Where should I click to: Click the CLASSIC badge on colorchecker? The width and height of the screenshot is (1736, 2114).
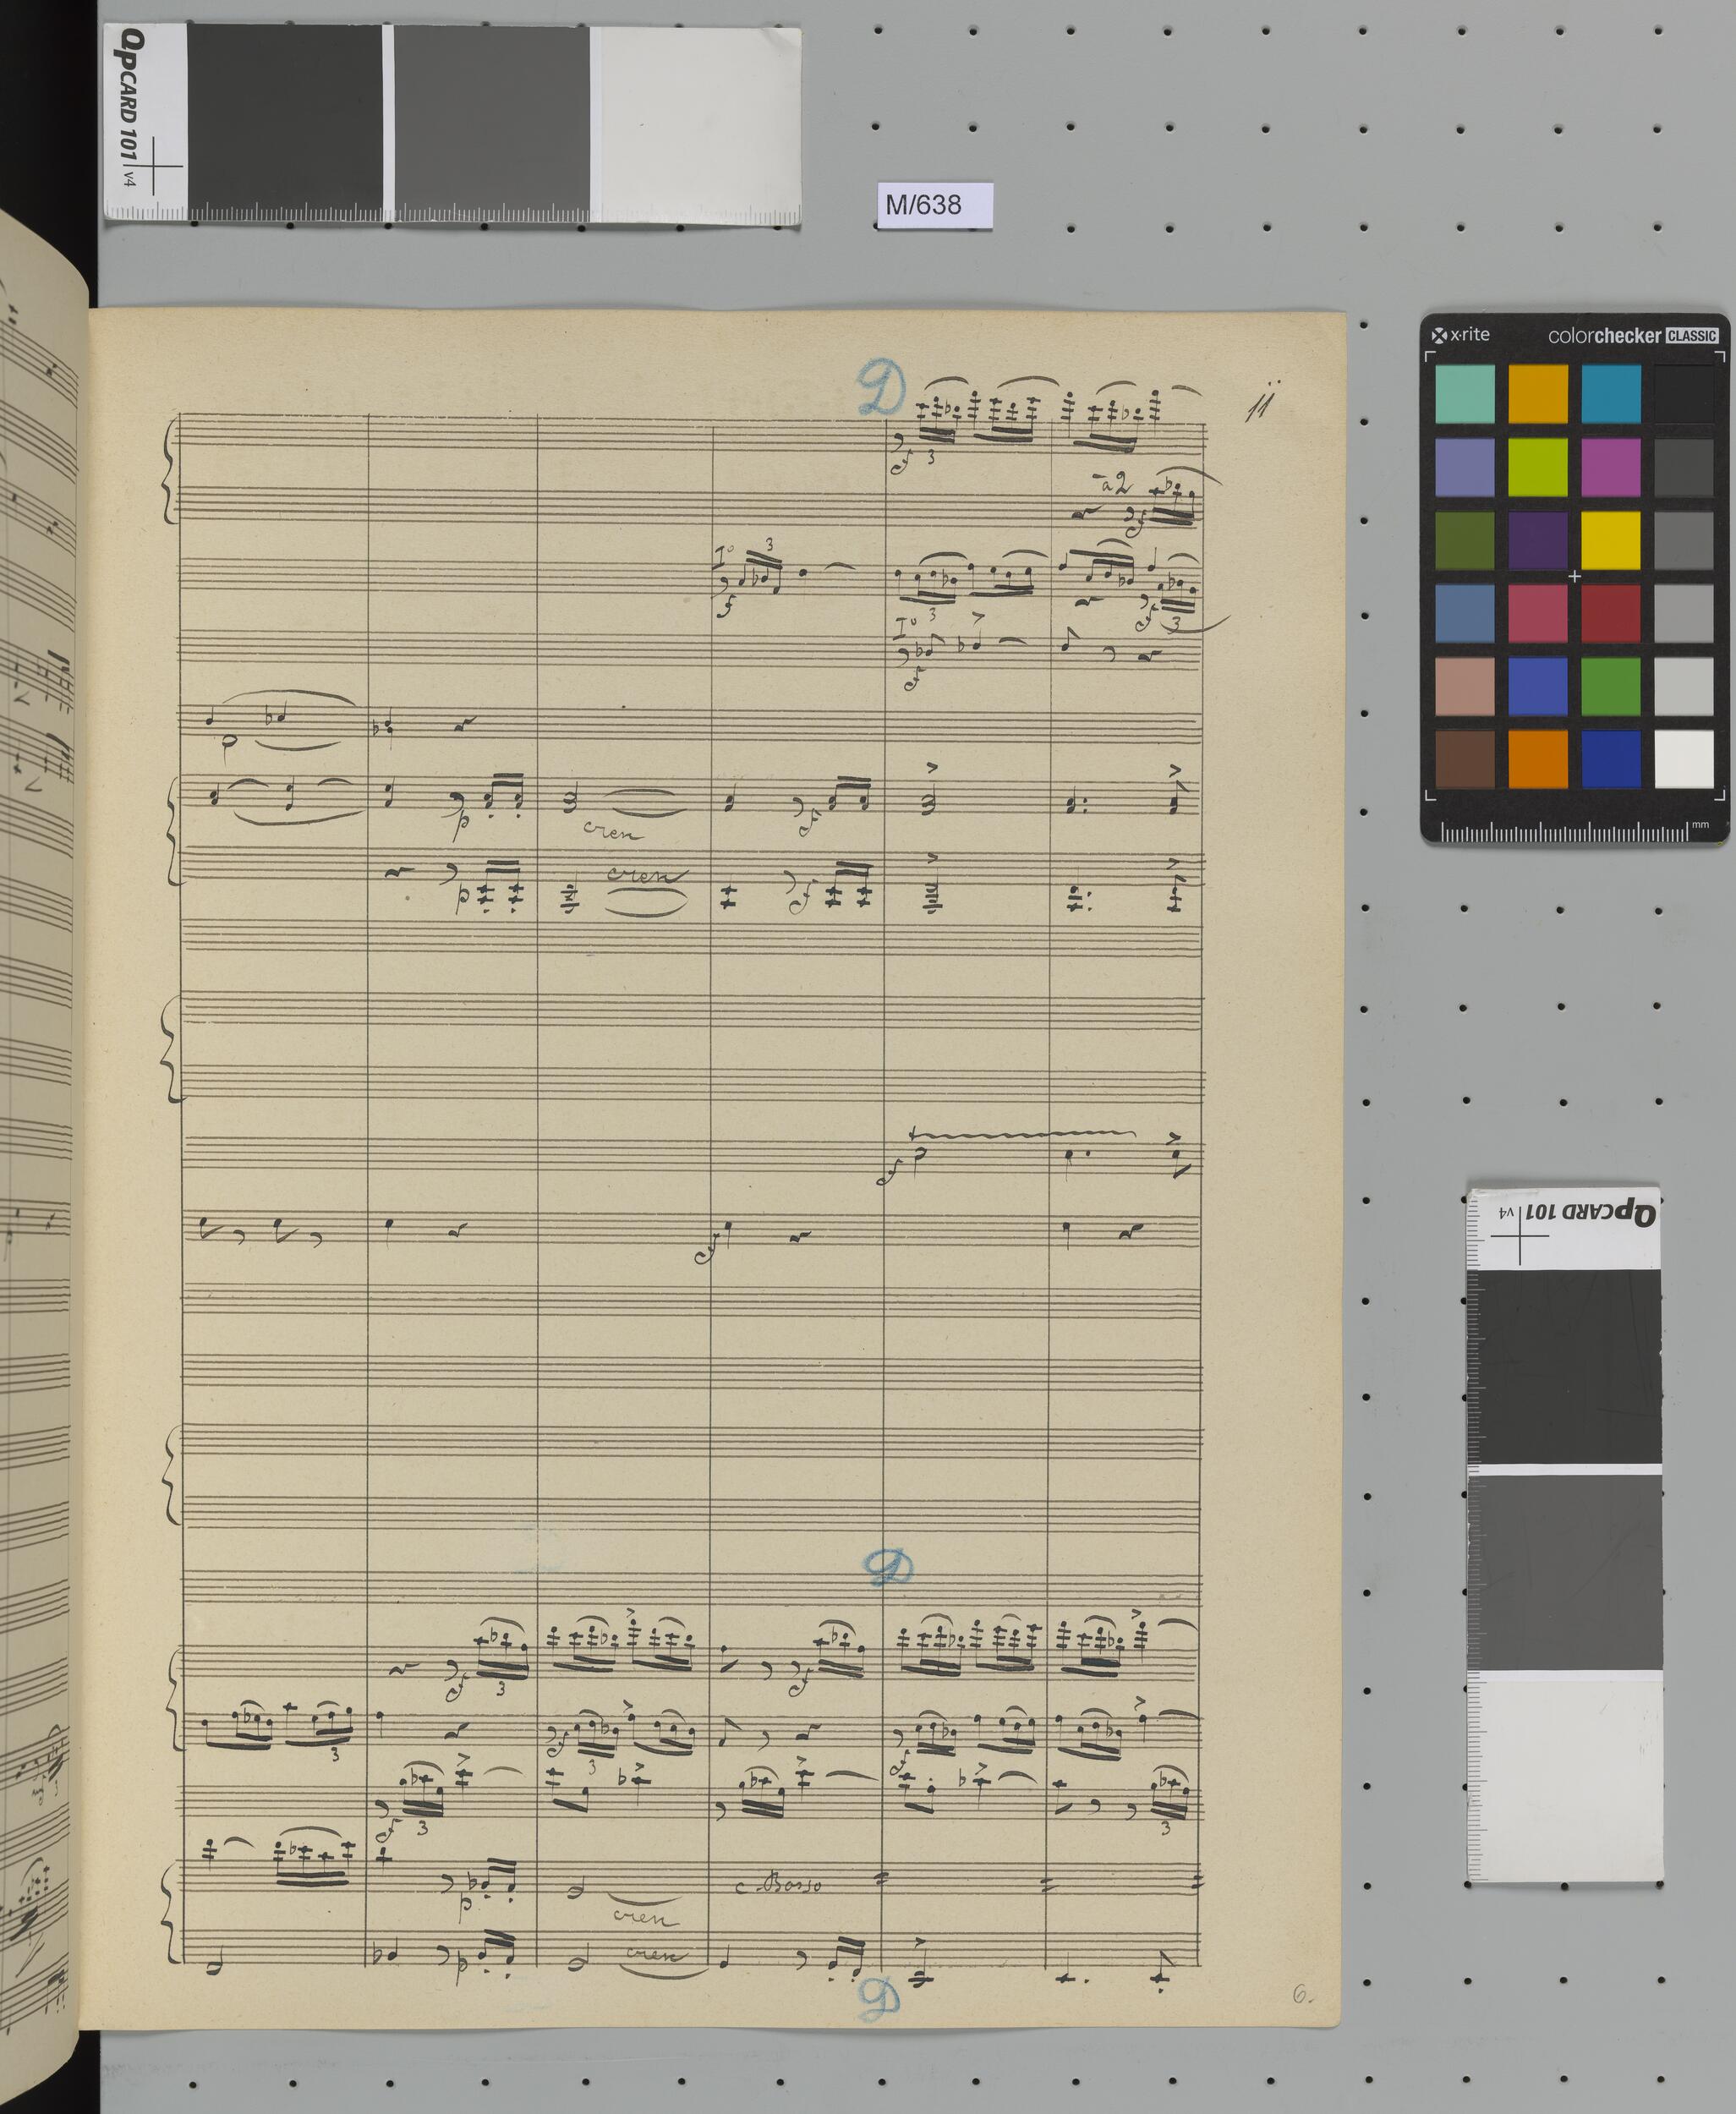1692,336
